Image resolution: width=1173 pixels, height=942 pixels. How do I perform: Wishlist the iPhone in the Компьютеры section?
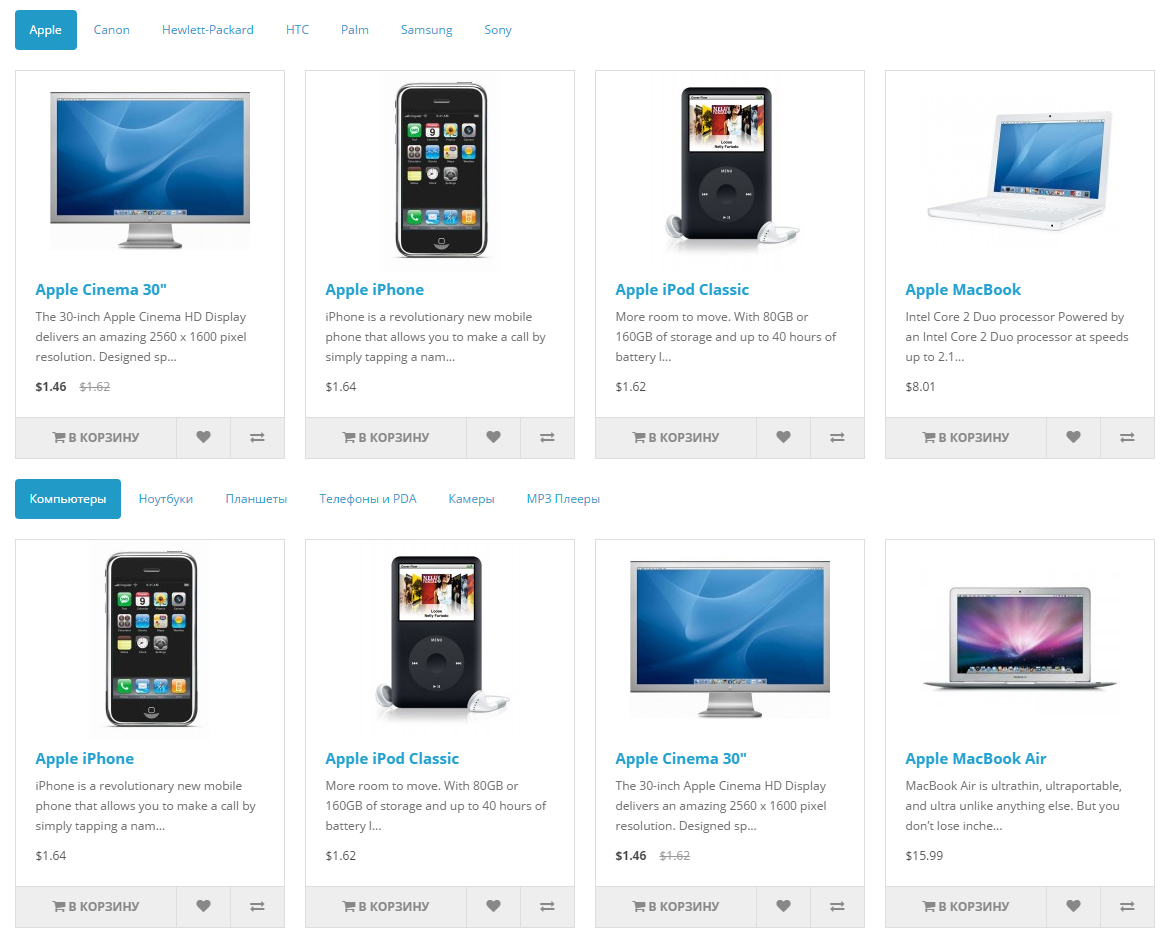(203, 907)
